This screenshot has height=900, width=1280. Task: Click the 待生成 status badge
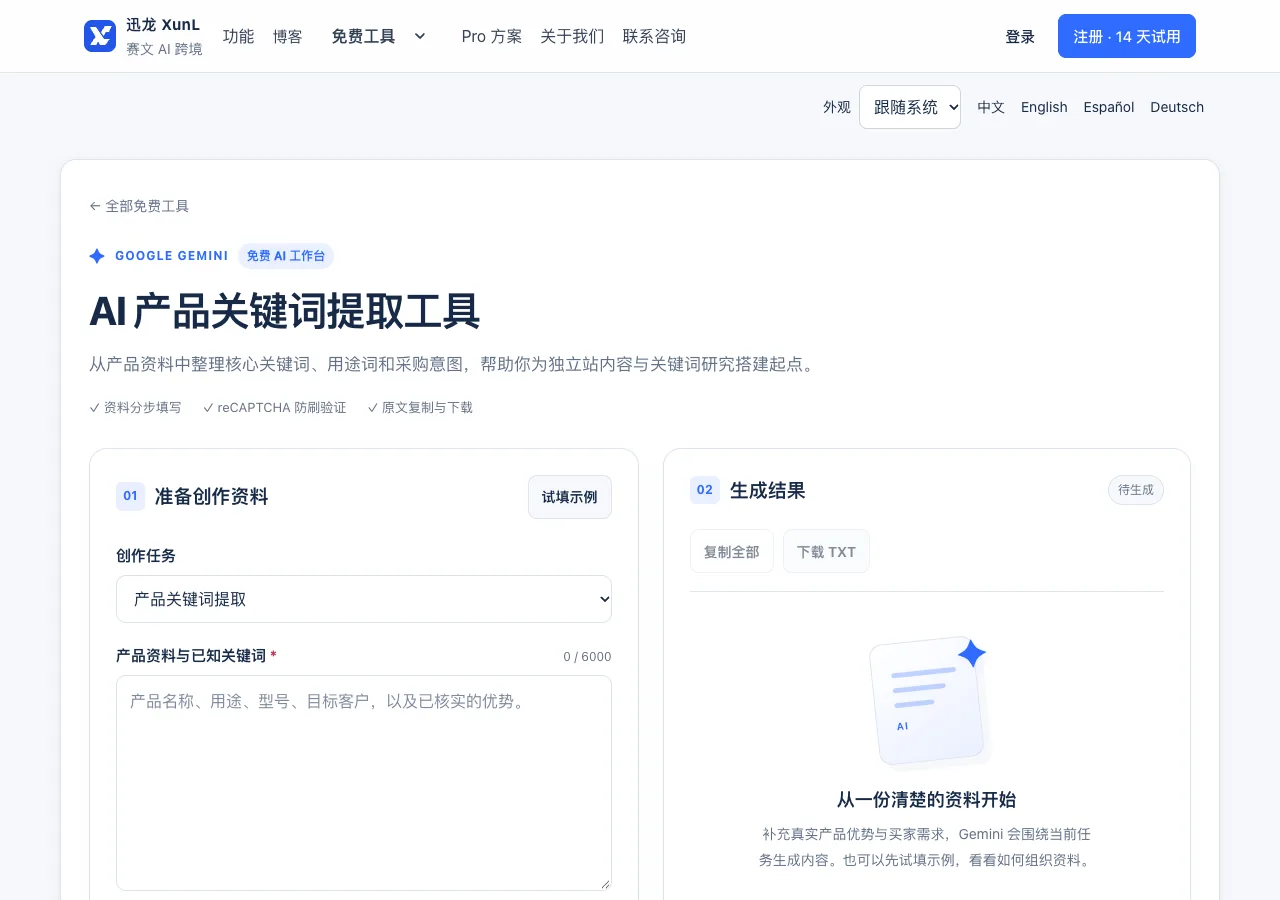1136,490
